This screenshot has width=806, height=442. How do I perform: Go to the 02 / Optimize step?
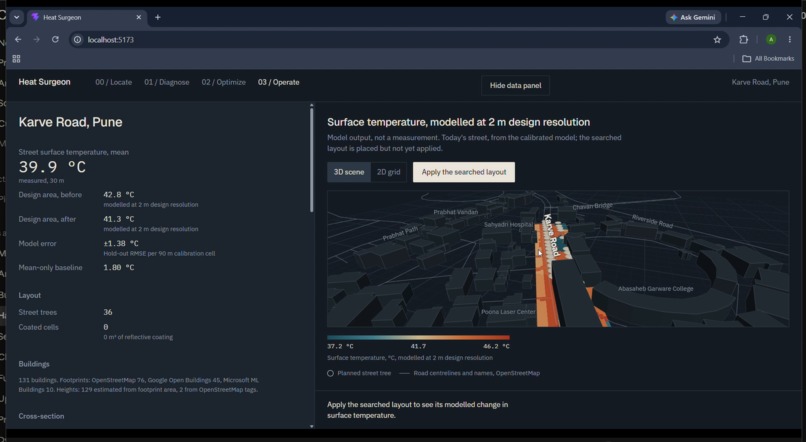click(224, 82)
